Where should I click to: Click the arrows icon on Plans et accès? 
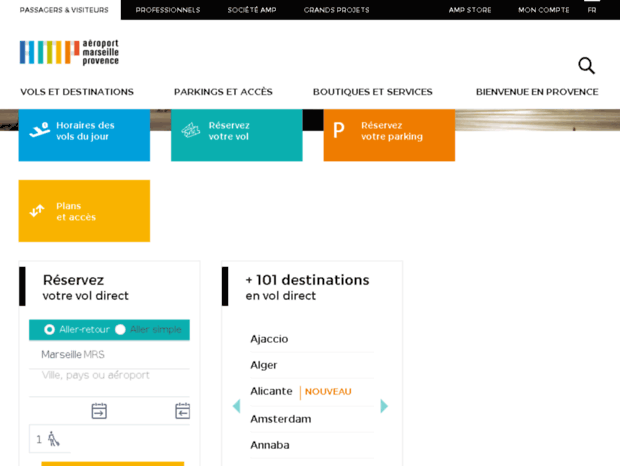coord(37,211)
